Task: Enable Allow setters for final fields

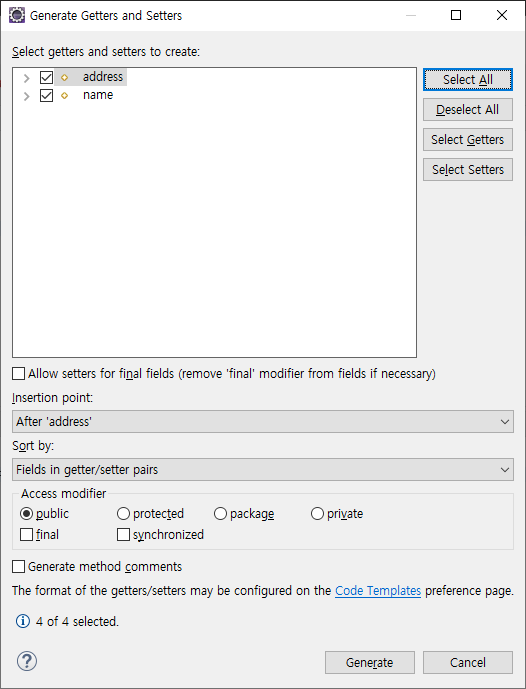Action: pyautogui.click(x=18, y=374)
